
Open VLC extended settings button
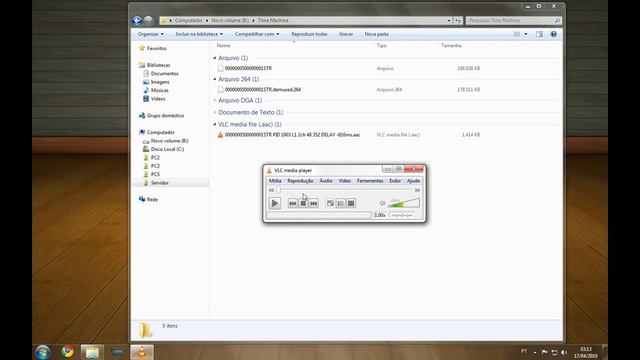click(351, 203)
